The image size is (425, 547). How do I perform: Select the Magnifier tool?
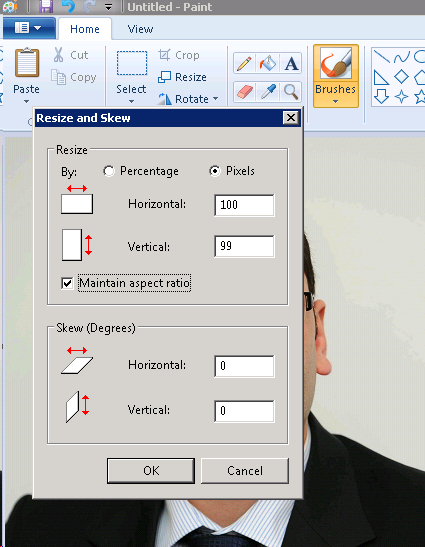[291, 92]
